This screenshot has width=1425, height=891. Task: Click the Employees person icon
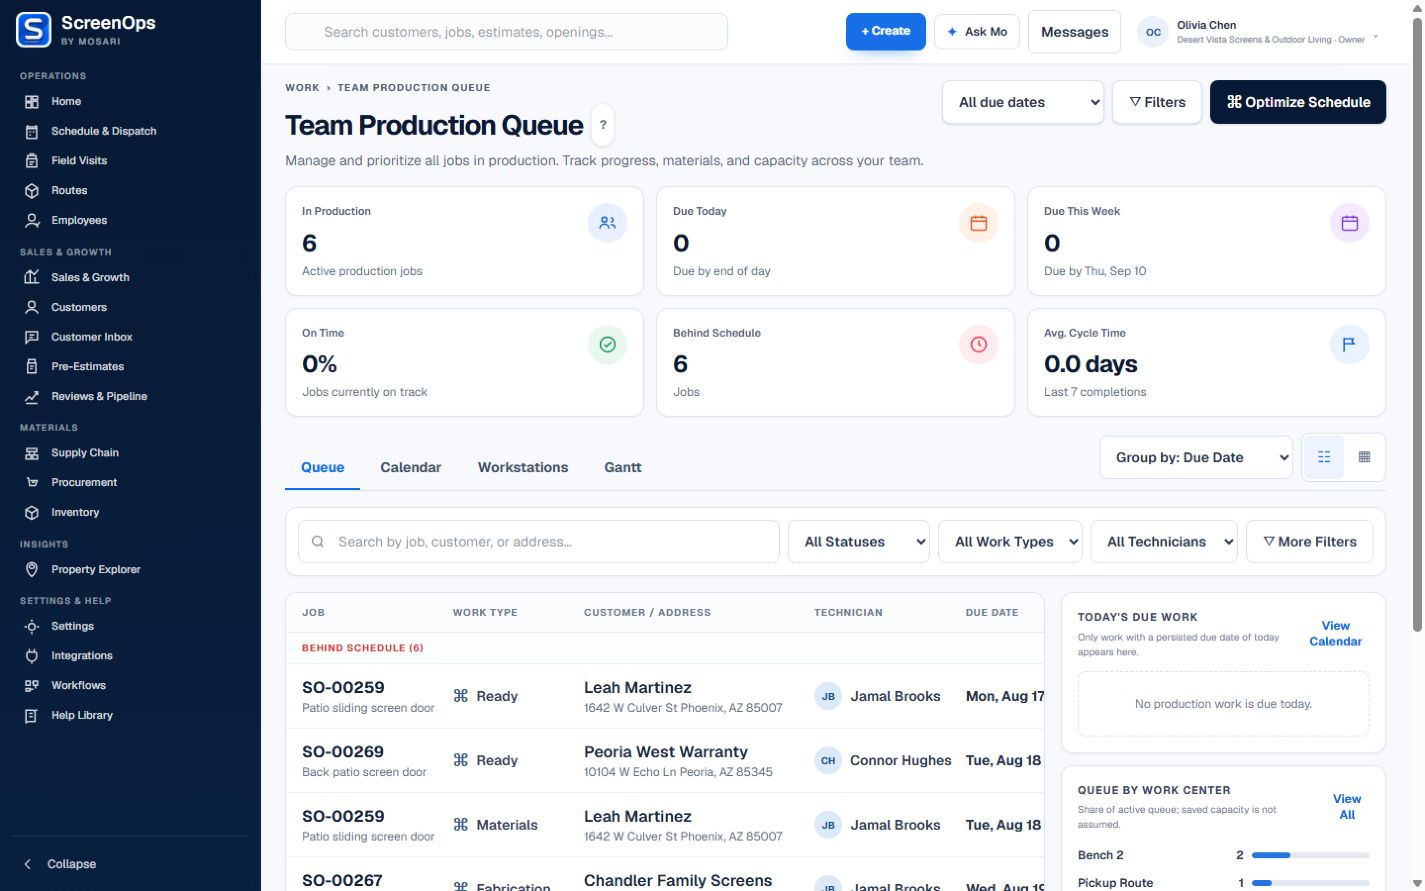pos(32,220)
